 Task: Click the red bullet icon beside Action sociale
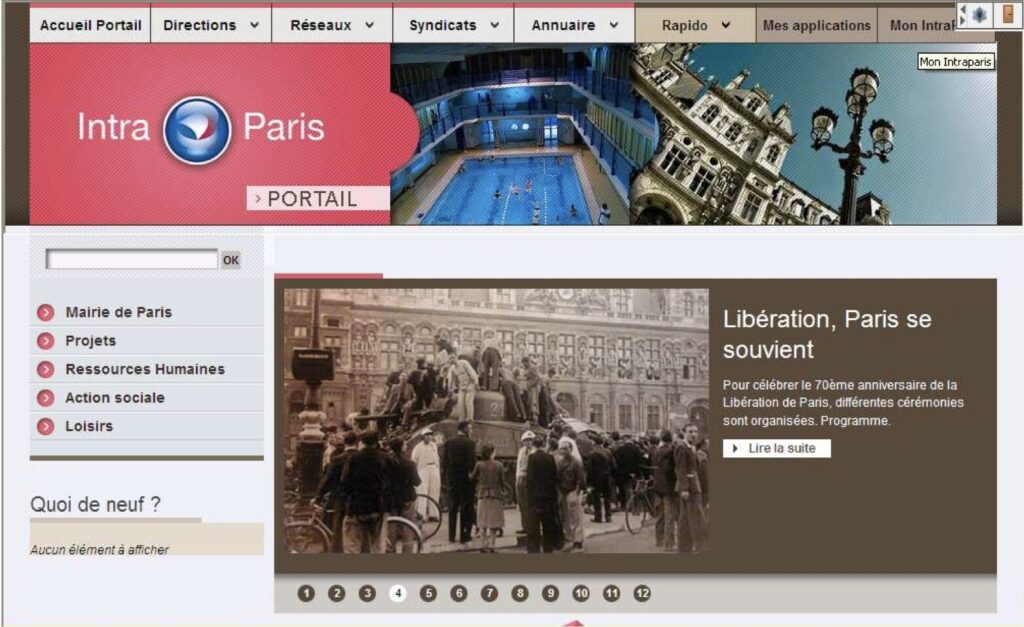[x=46, y=398]
